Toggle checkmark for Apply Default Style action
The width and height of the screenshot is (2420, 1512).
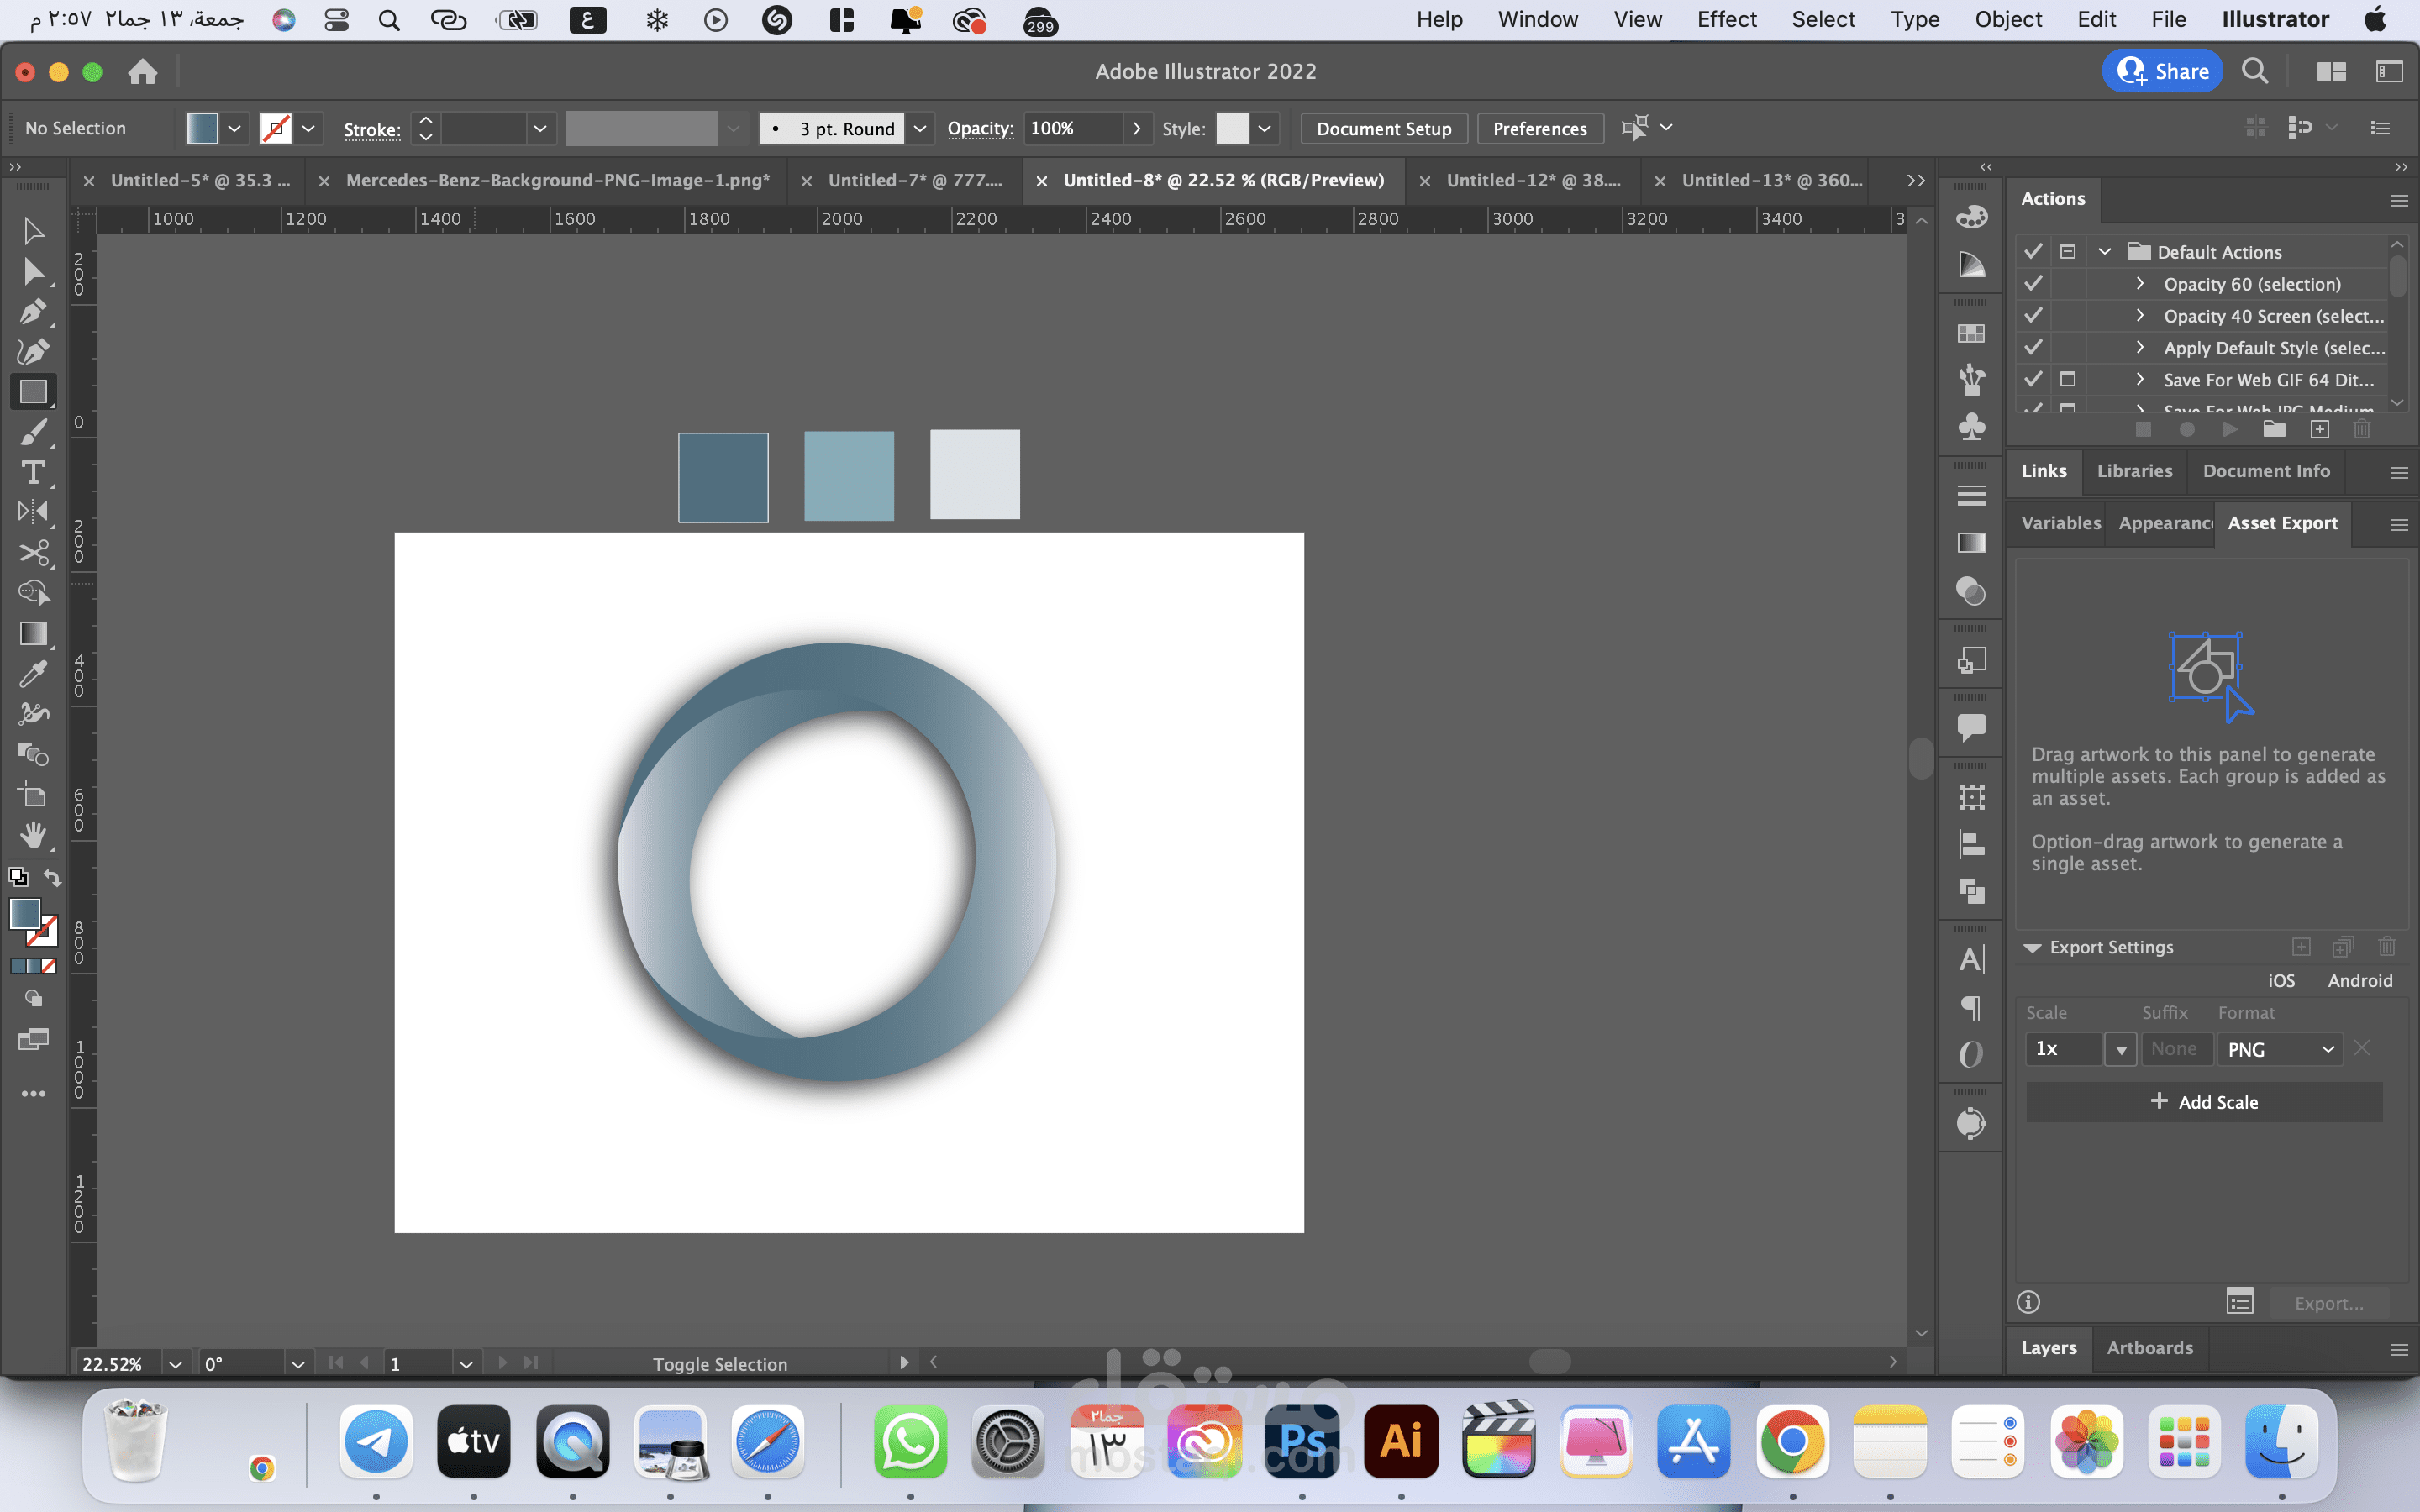(x=2033, y=348)
